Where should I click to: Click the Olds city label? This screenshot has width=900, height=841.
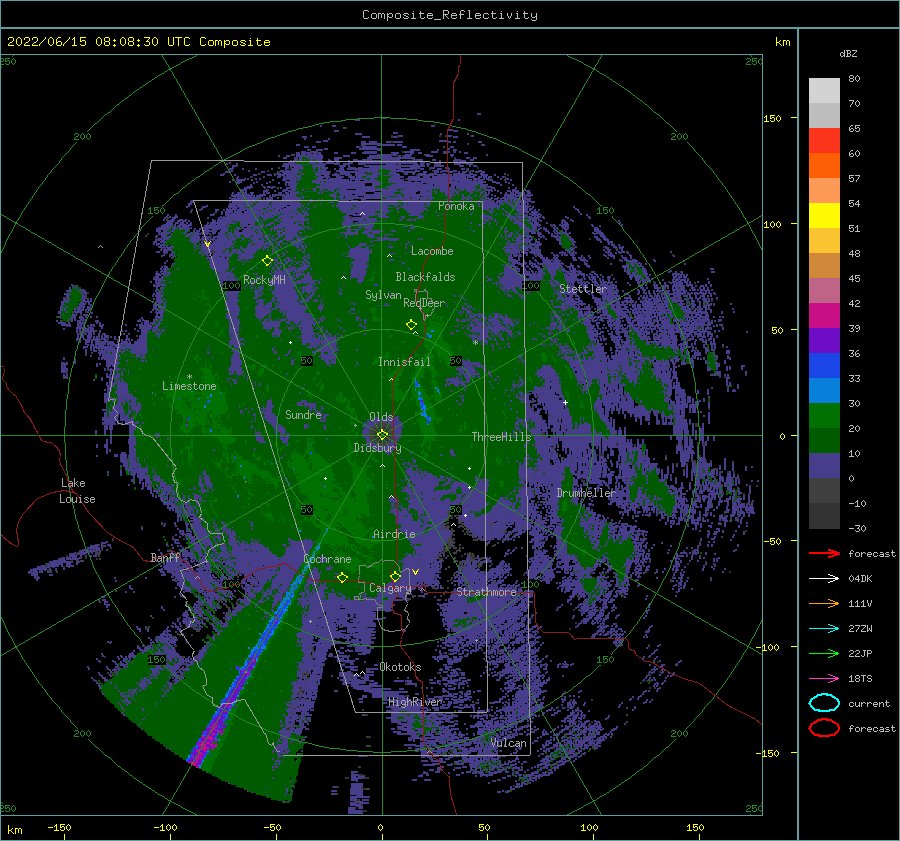tap(381, 417)
